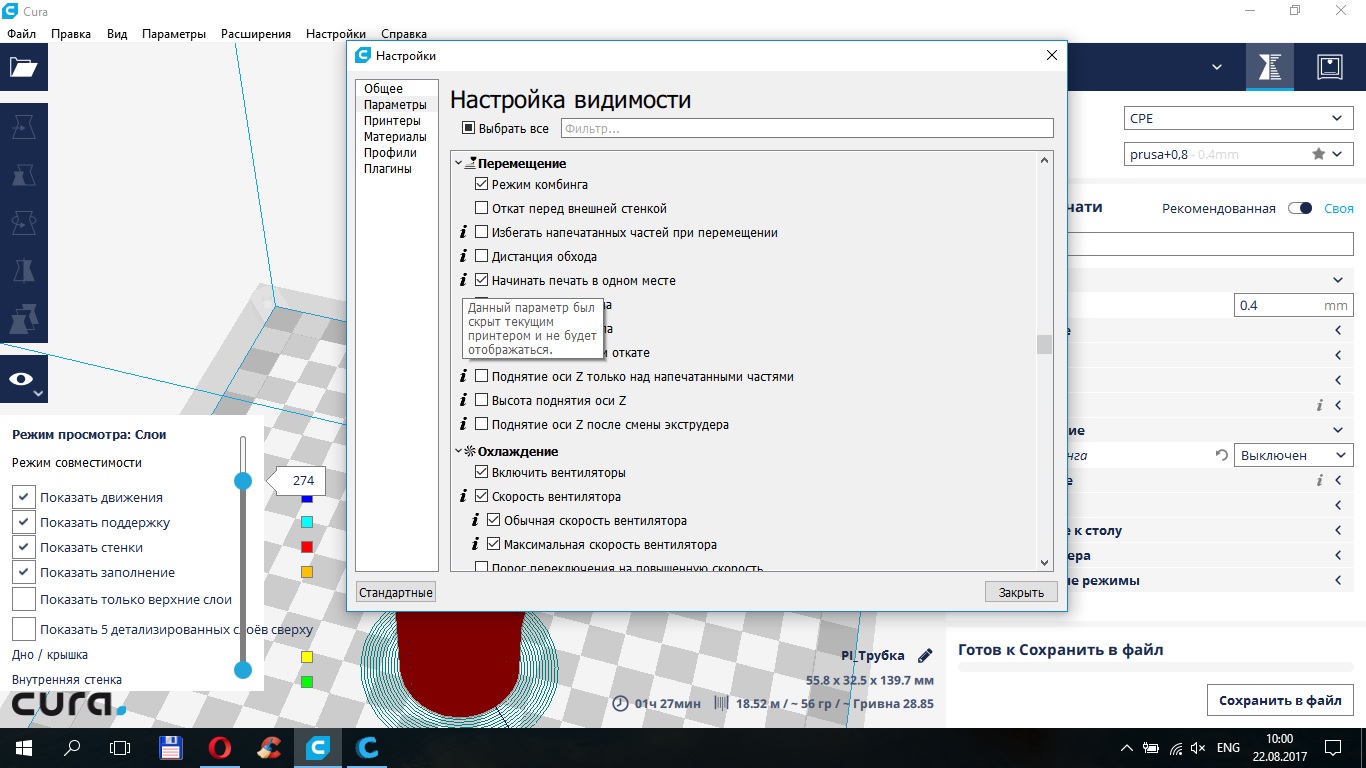Uncheck Показать поддержку in the layer view

(24, 522)
